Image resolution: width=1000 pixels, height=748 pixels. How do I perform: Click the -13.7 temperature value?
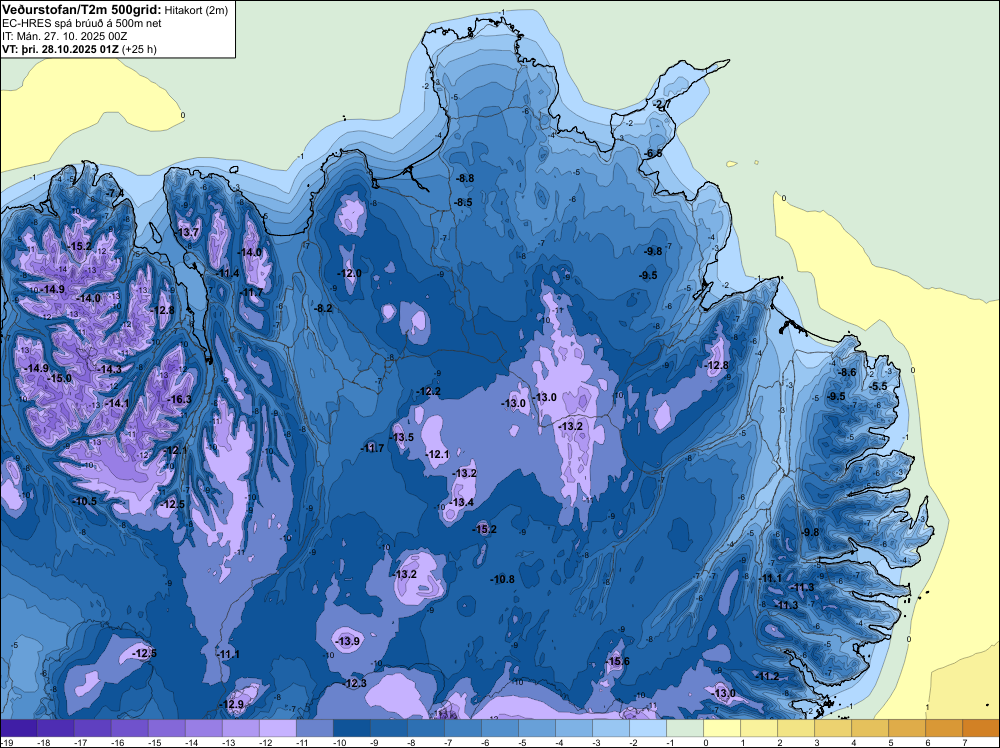188,233
